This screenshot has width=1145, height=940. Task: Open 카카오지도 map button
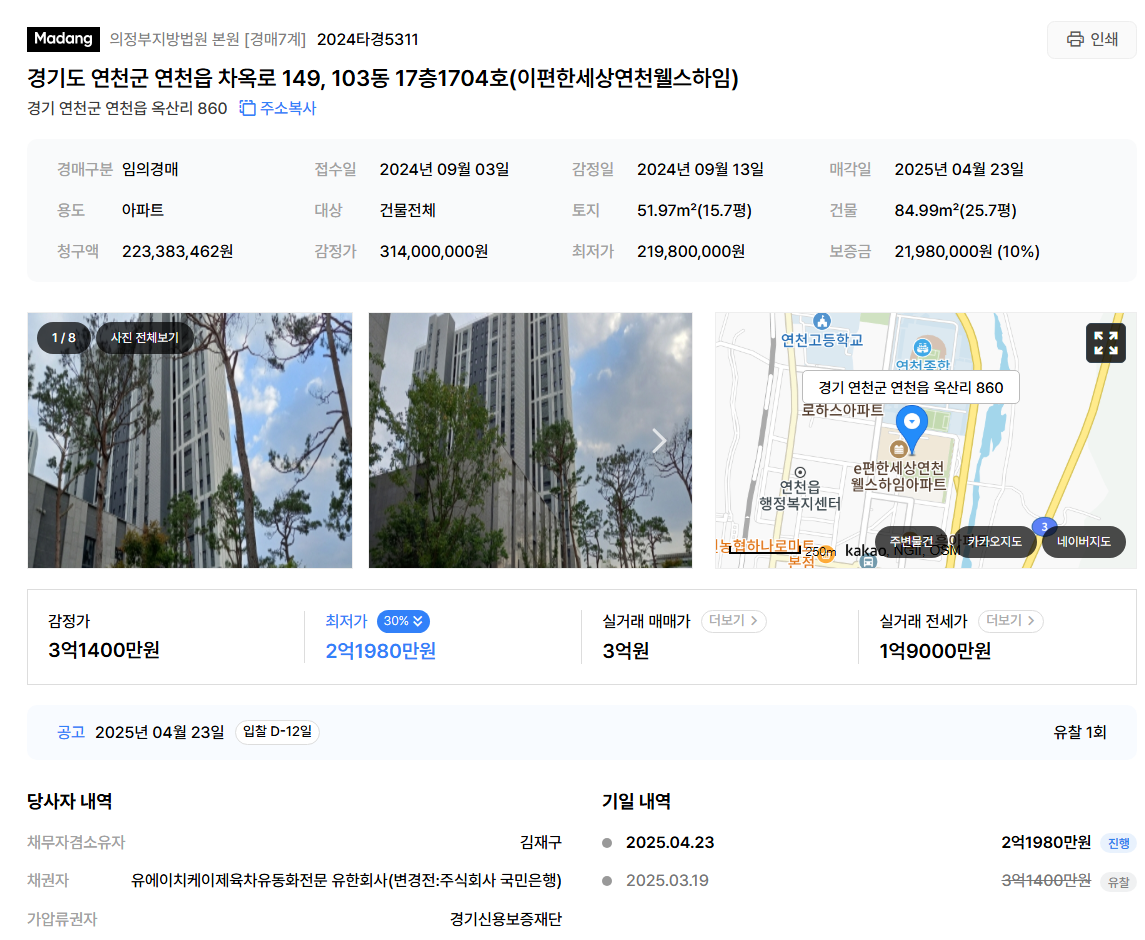point(995,541)
